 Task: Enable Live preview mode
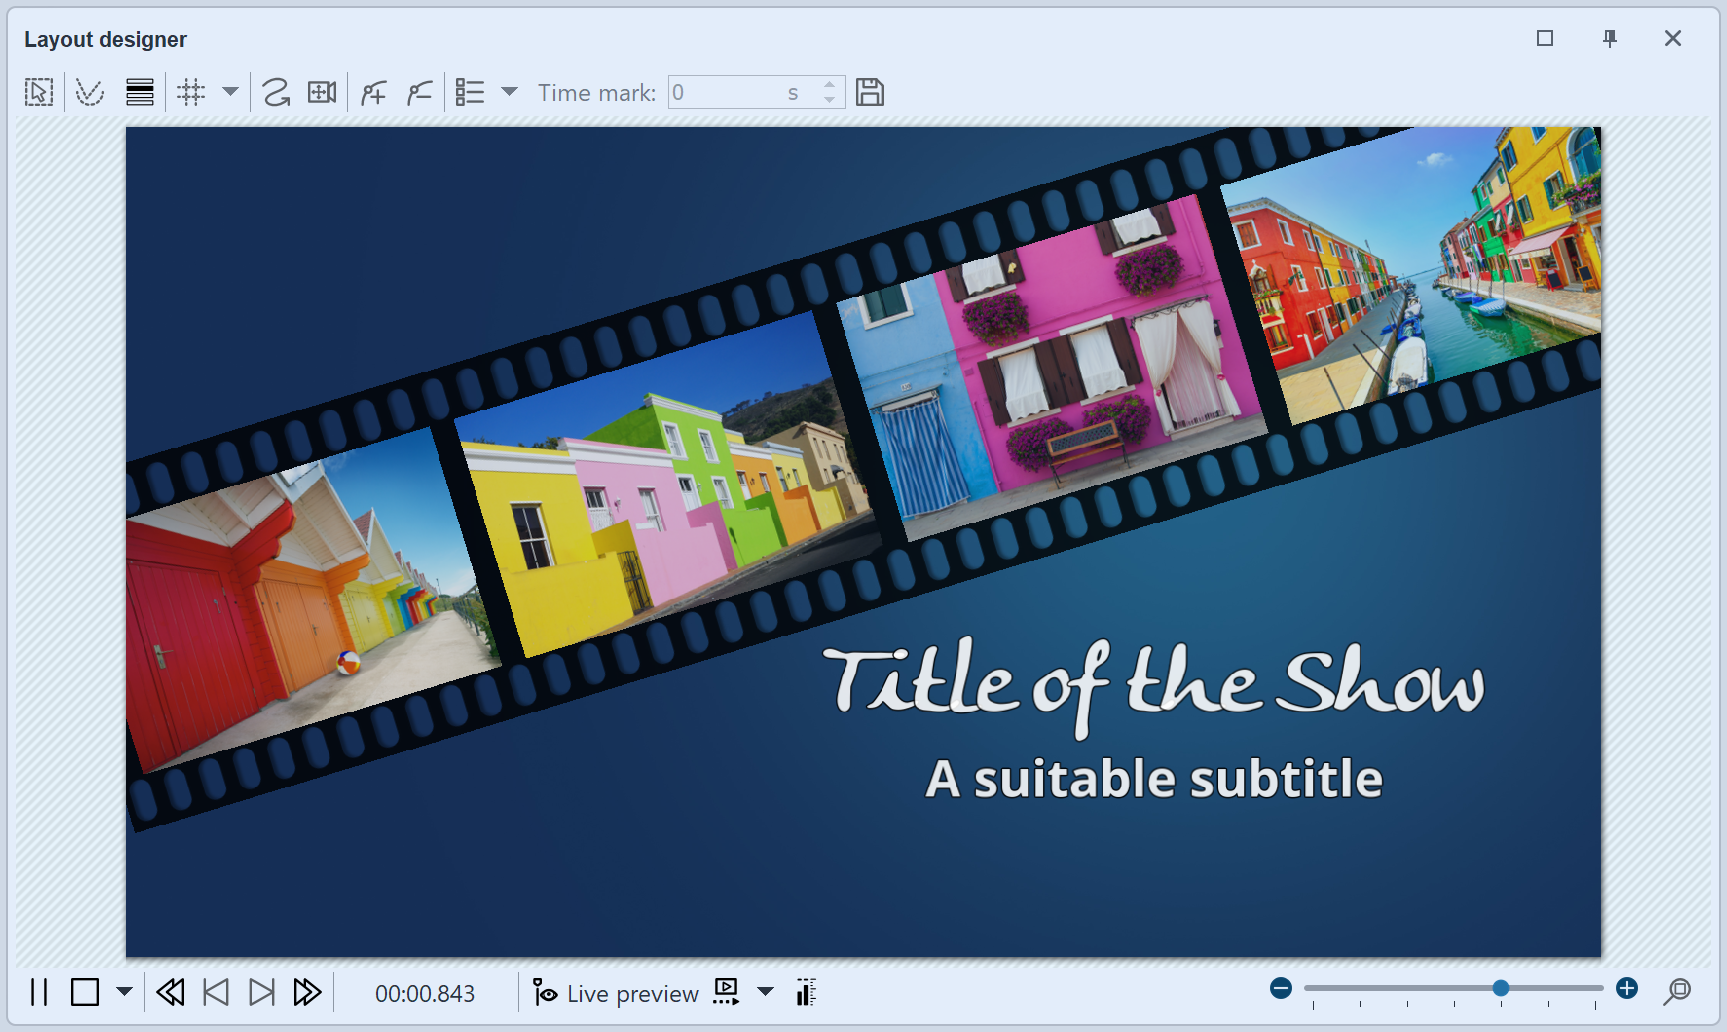point(614,993)
